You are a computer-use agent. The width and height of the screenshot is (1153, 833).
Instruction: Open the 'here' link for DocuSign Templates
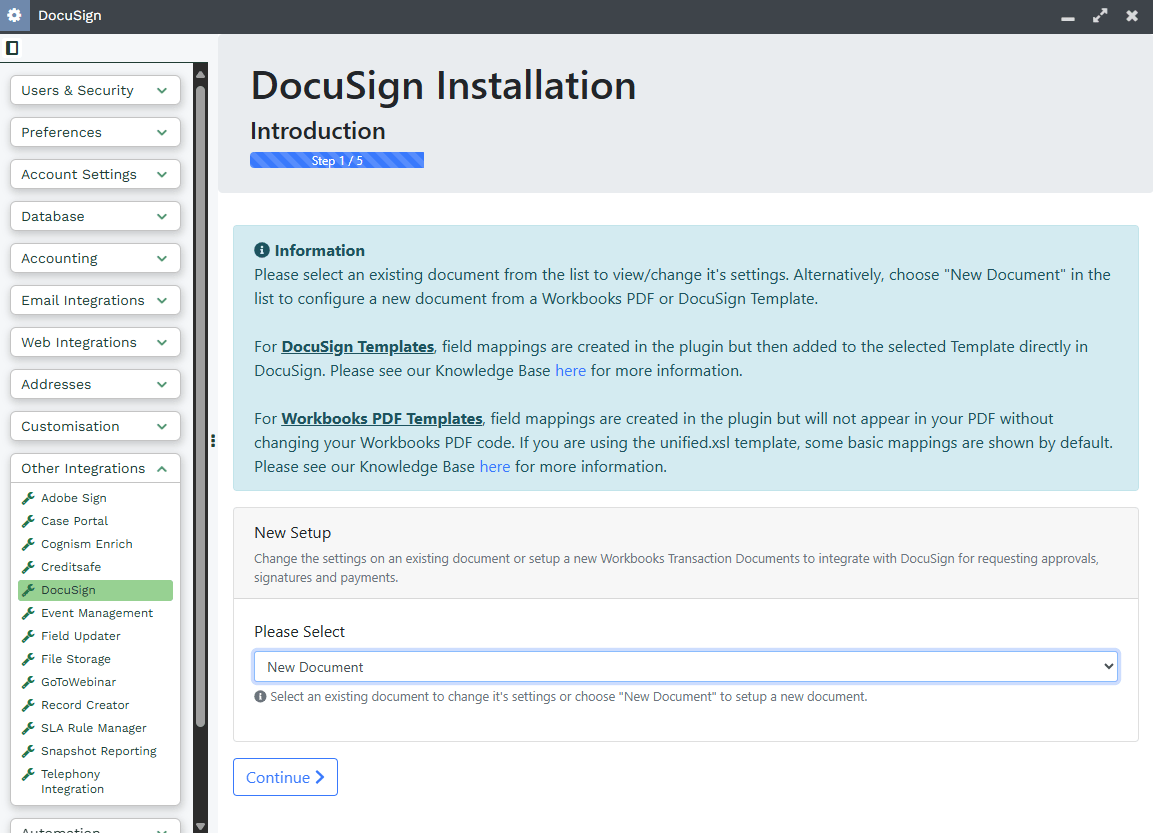click(x=570, y=371)
